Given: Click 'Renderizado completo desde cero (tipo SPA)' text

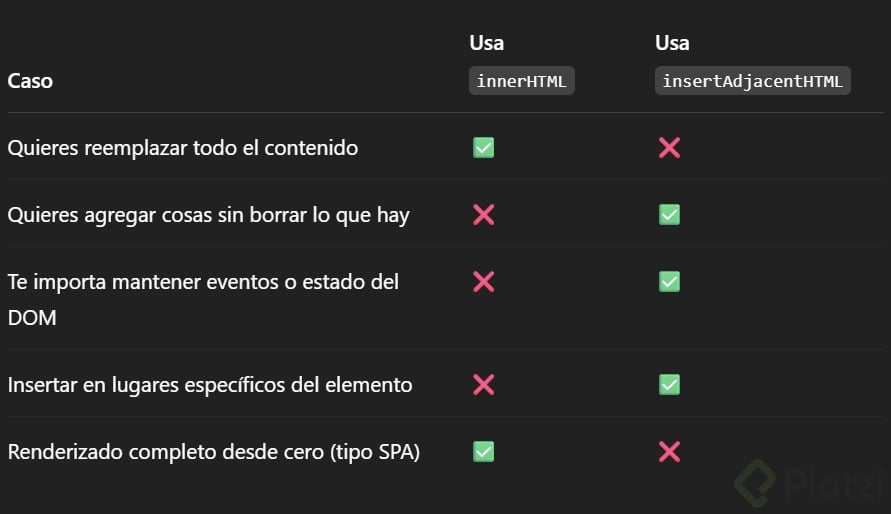Looking at the screenshot, I should pos(213,452).
